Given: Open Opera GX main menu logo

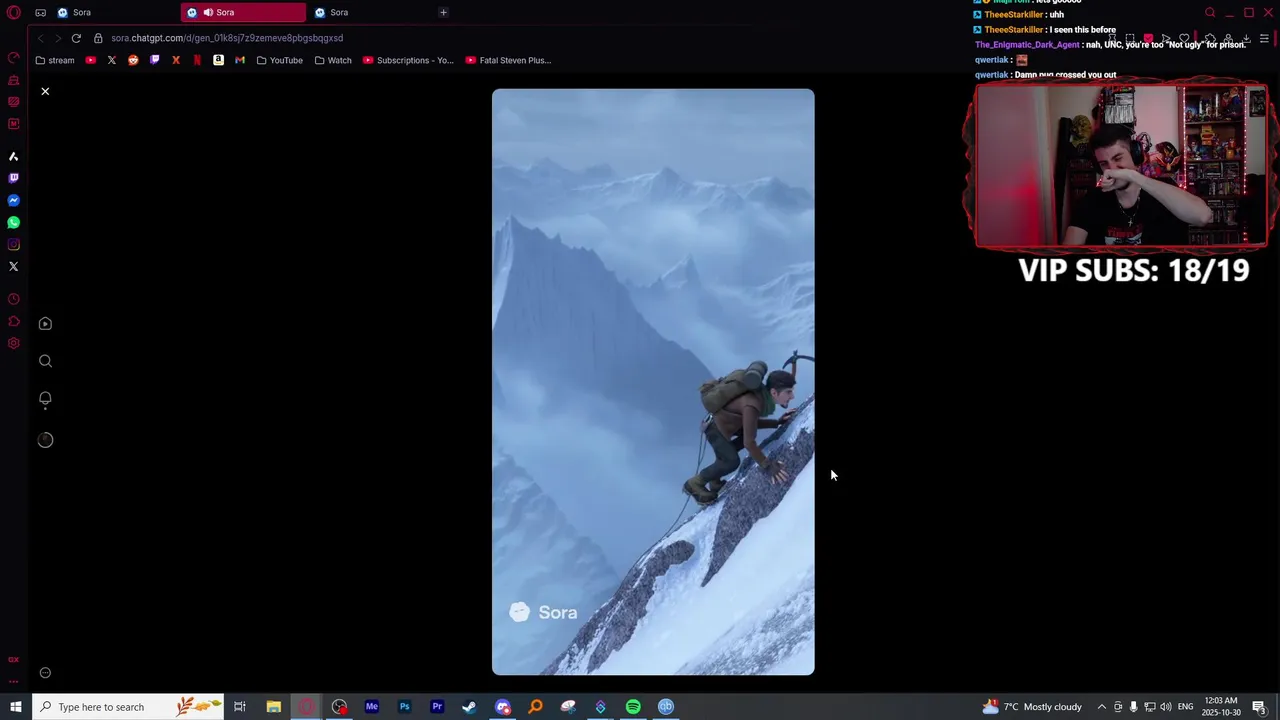Looking at the screenshot, I should click(14, 12).
